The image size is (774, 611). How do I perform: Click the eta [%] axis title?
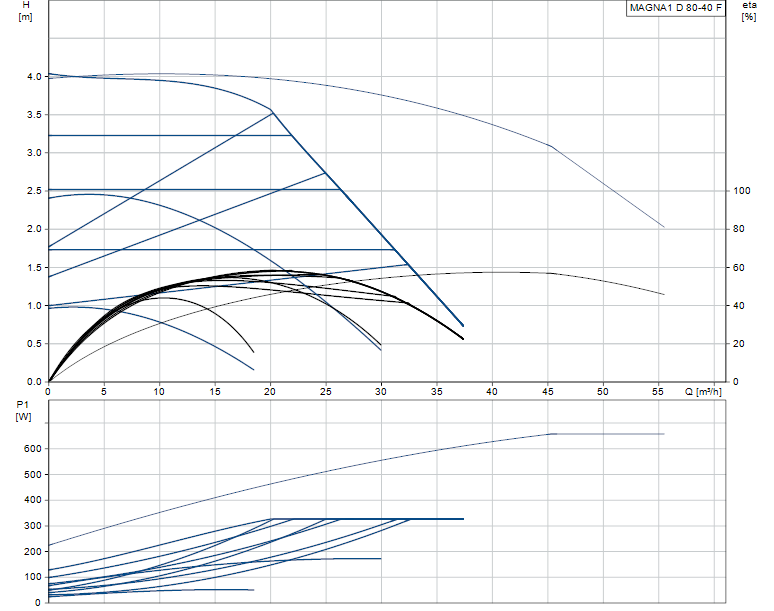pyautogui.click(x=749, y=11)
